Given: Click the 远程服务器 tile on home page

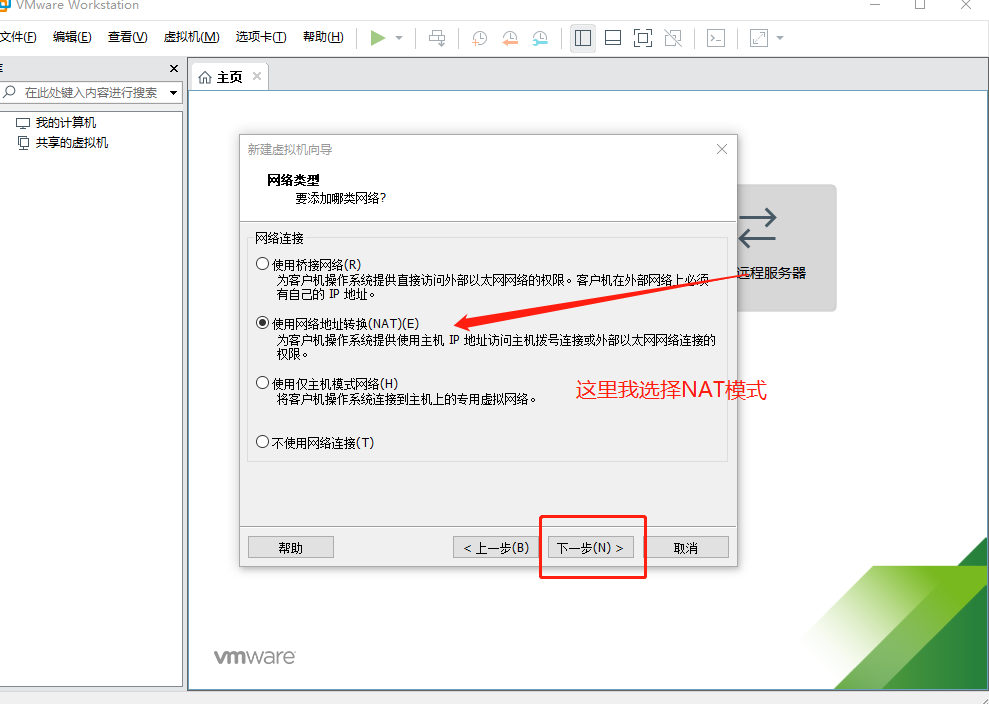Looking at the screenshot, I should [x=786, y=248].
